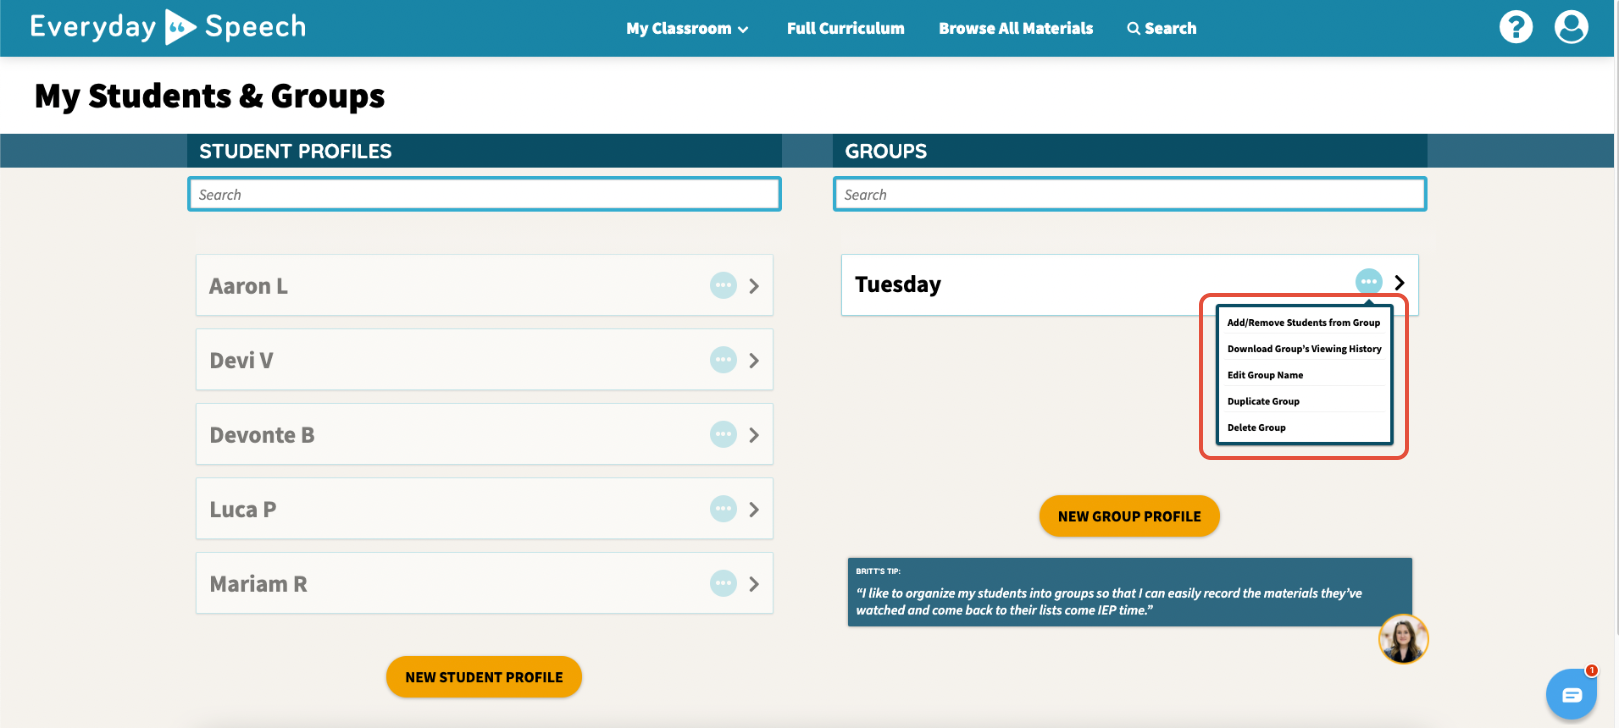Click New Student Profile button
This screenshot has width=1619, height=728.
484,677
